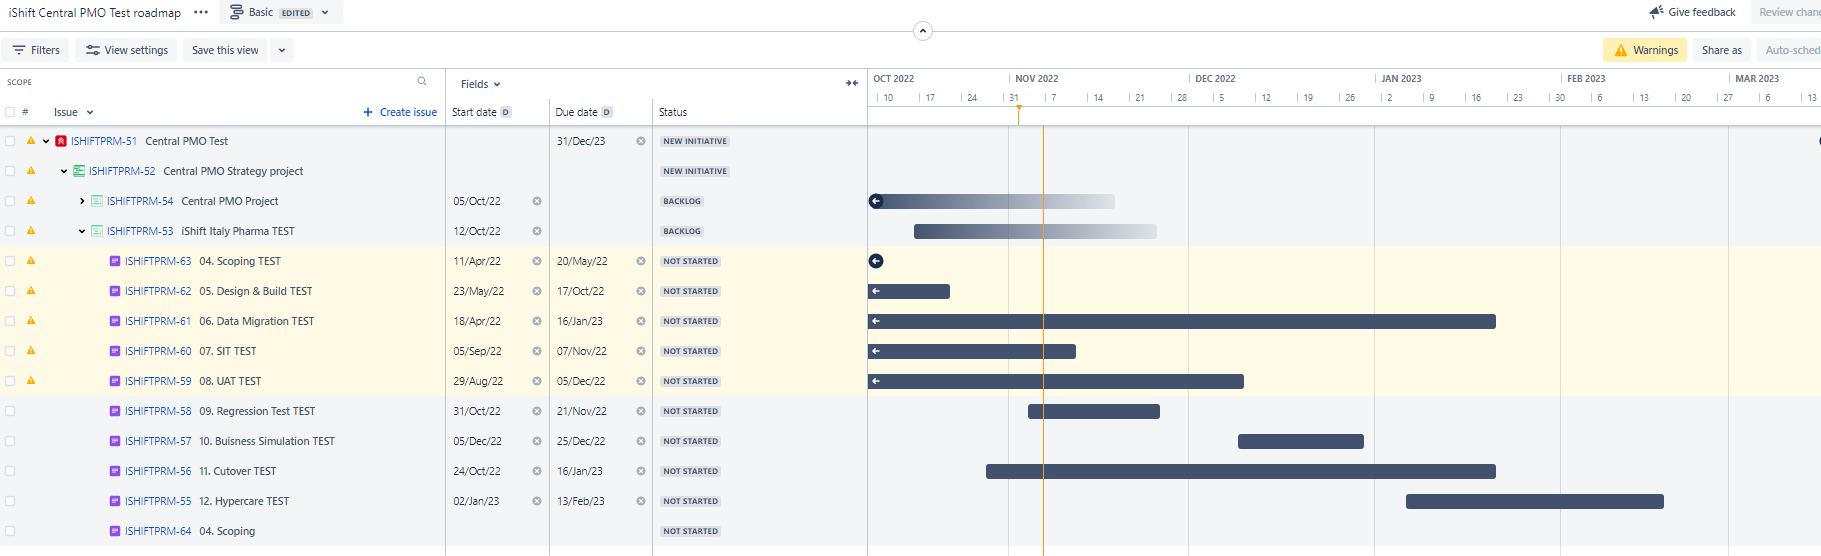Clear due date 31/Dec/23 for ISHIFTPRM-51
The image size is (1821, 556).
coord(641,141)
